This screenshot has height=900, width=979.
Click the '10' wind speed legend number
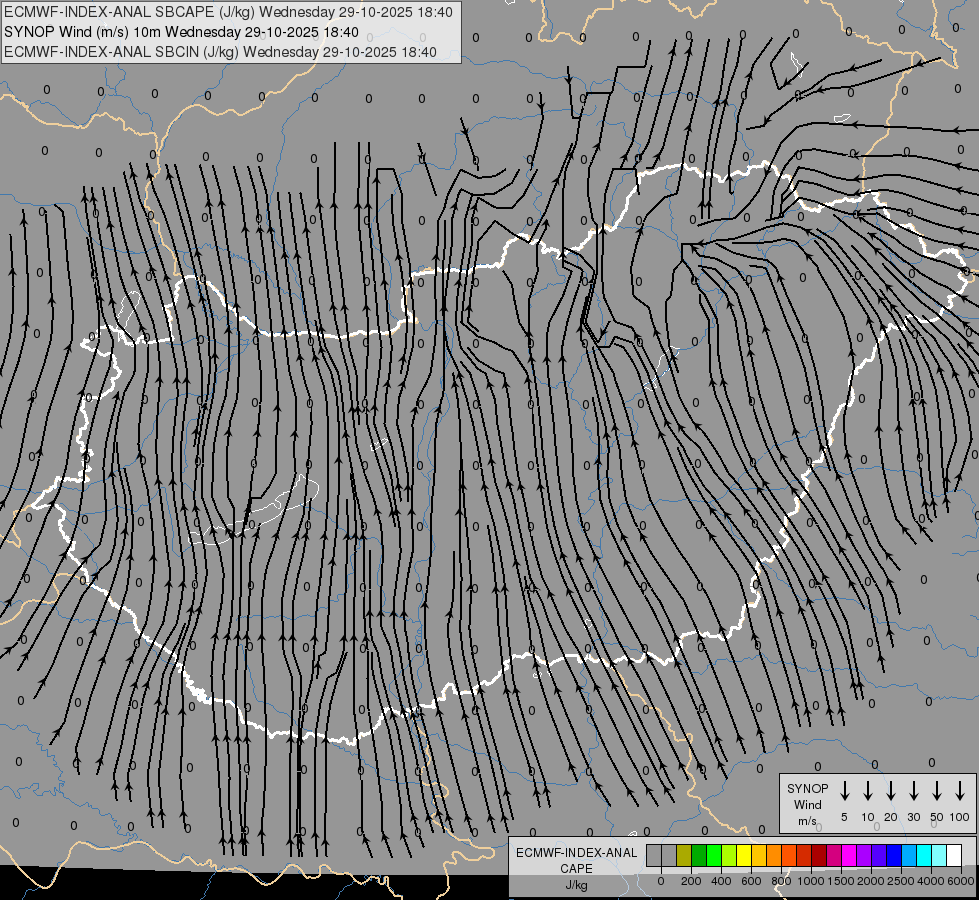[868, 817]
